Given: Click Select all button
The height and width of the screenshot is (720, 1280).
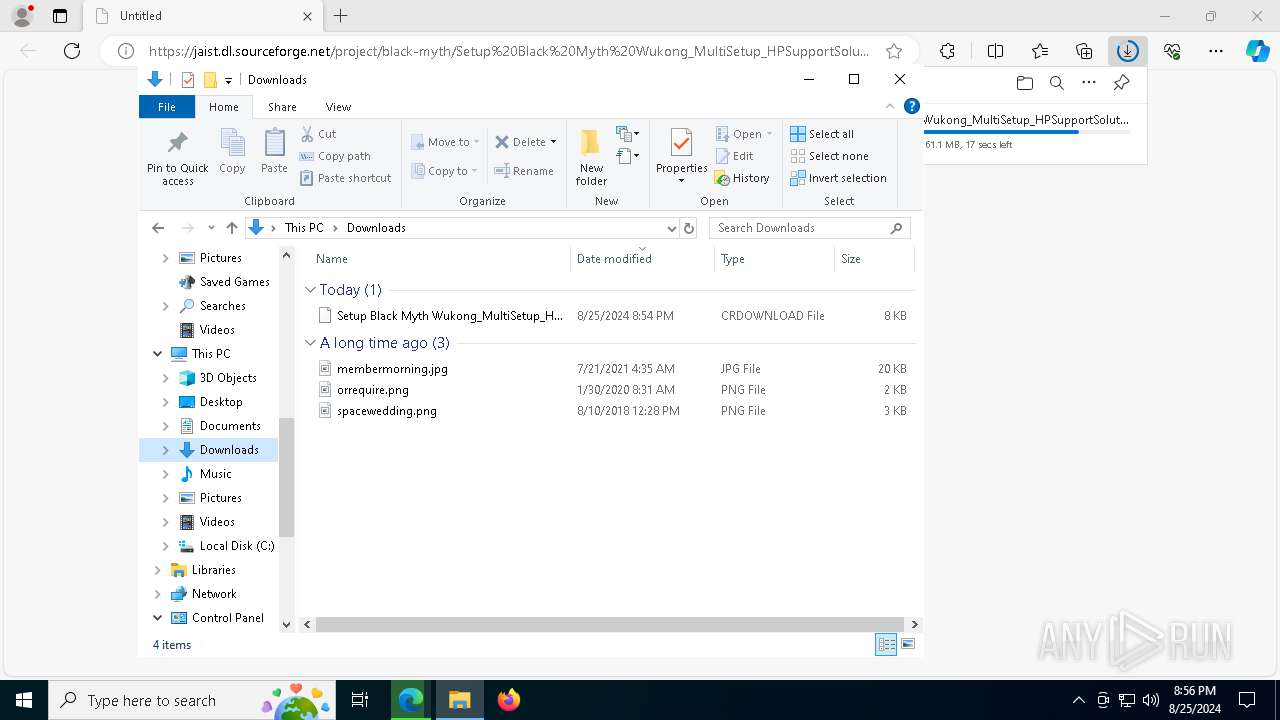Looking at the screenshot, I should click(822, 134).
